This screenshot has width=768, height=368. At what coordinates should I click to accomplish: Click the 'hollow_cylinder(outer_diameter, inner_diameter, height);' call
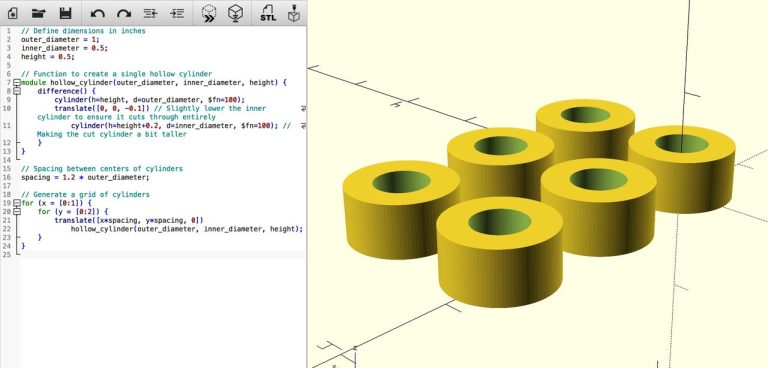click(187, 229)
